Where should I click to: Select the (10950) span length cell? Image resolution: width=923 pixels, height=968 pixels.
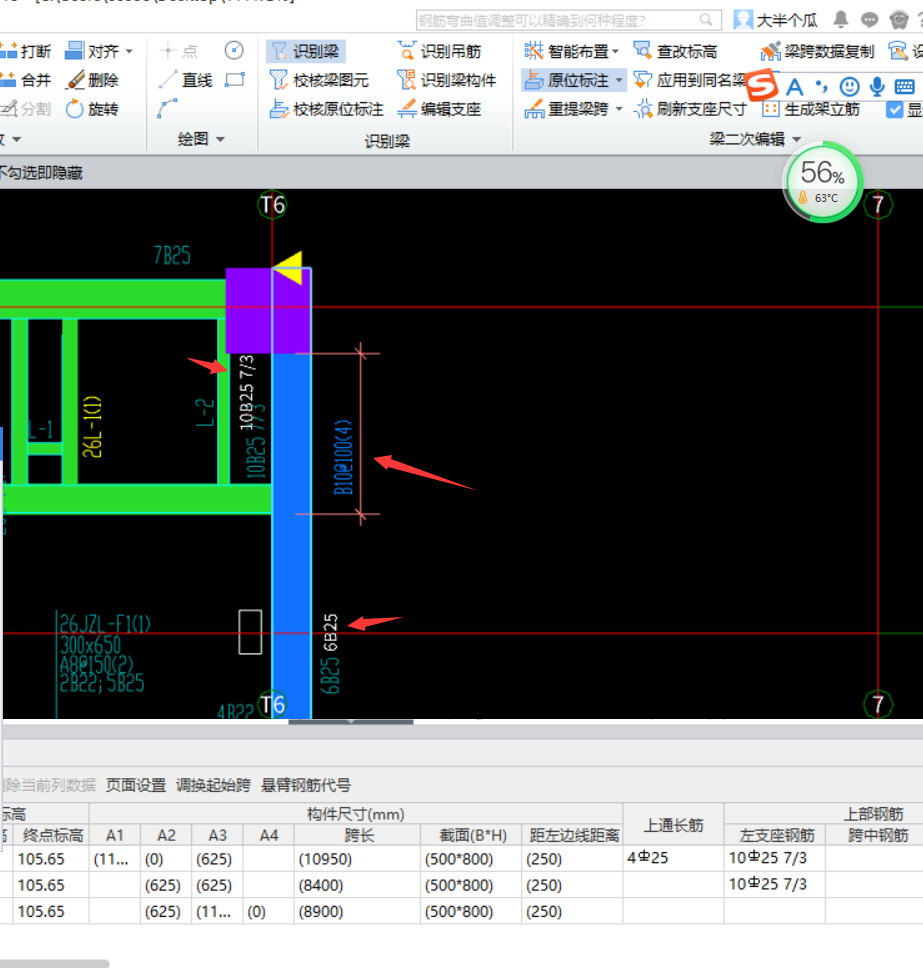(x=357, y=859)
